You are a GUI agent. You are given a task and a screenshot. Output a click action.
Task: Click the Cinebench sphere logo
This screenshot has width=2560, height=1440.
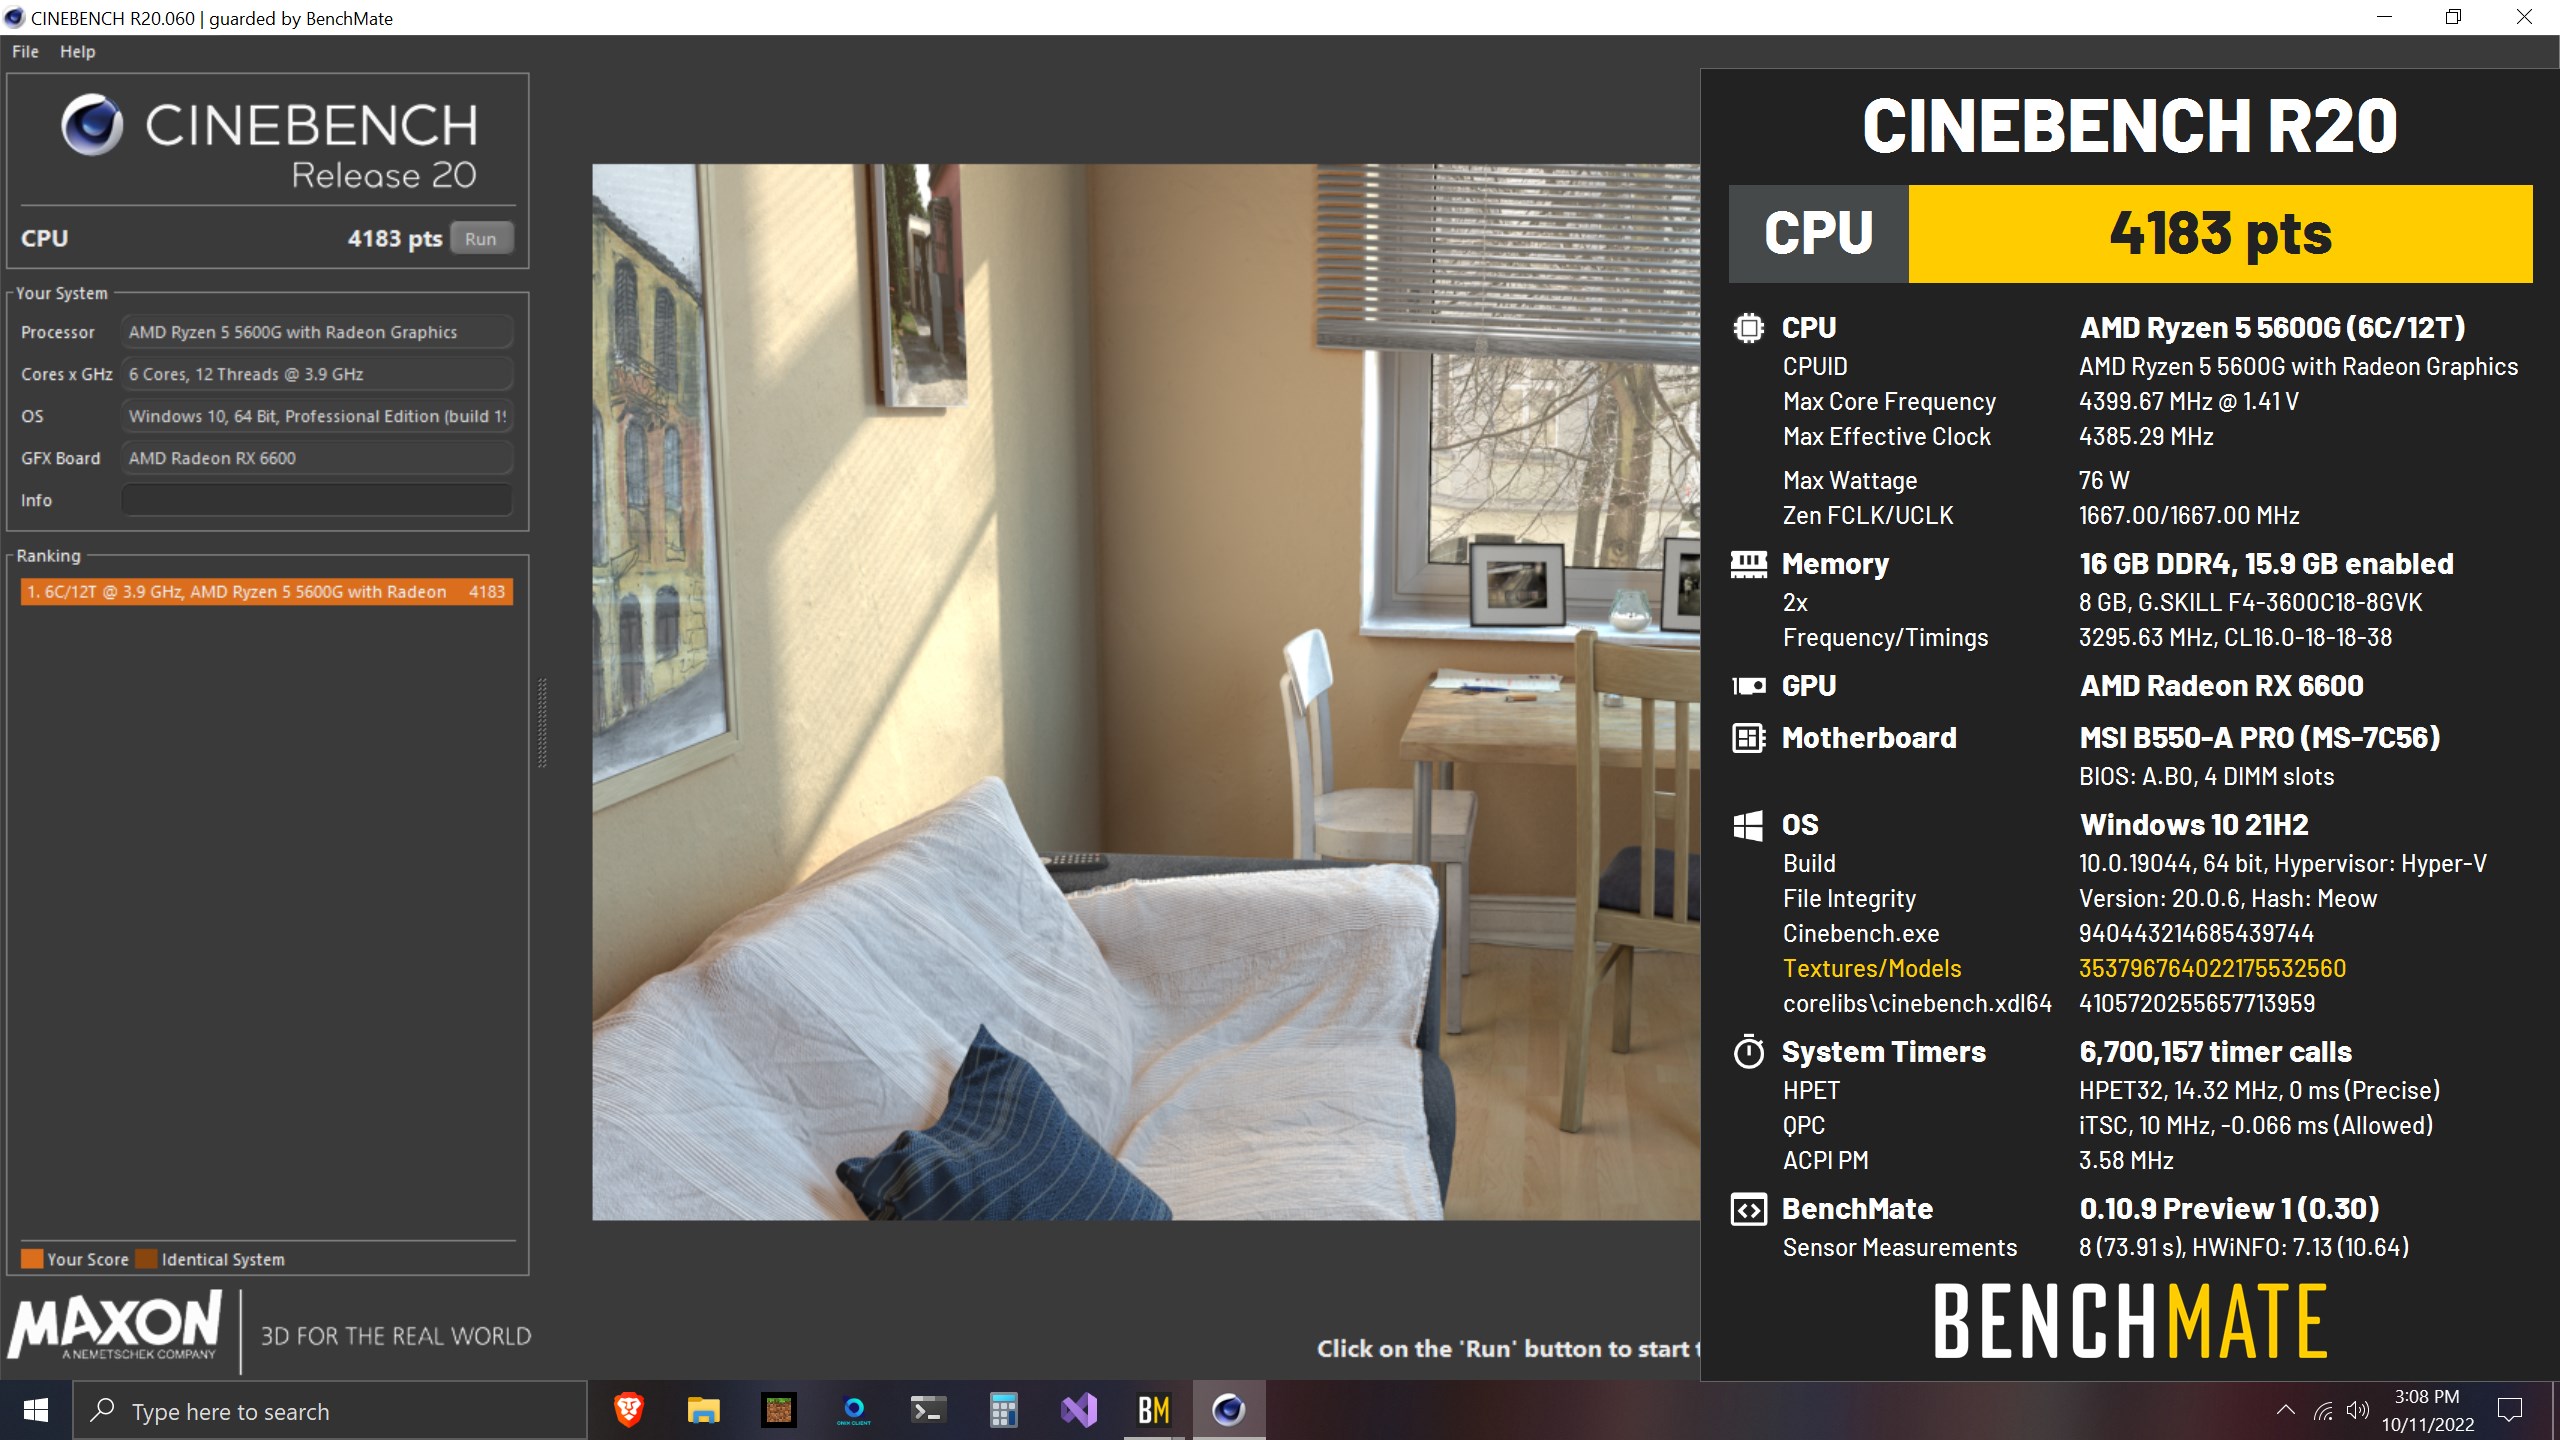[92, 126]
